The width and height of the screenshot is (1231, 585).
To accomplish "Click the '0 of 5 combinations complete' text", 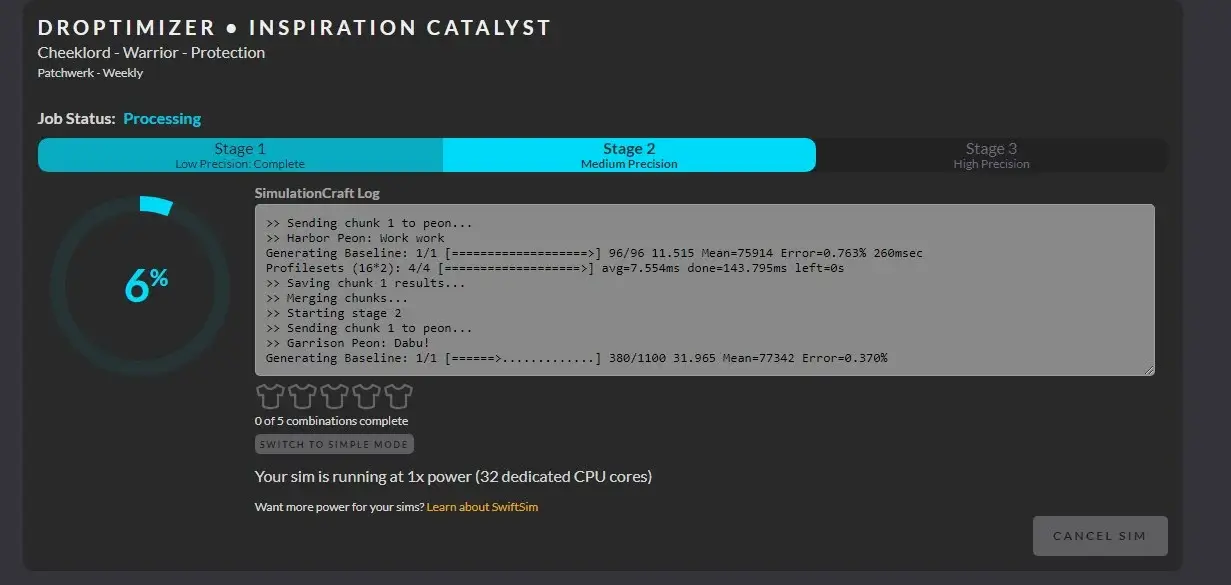I will click(x=331, y=421).
